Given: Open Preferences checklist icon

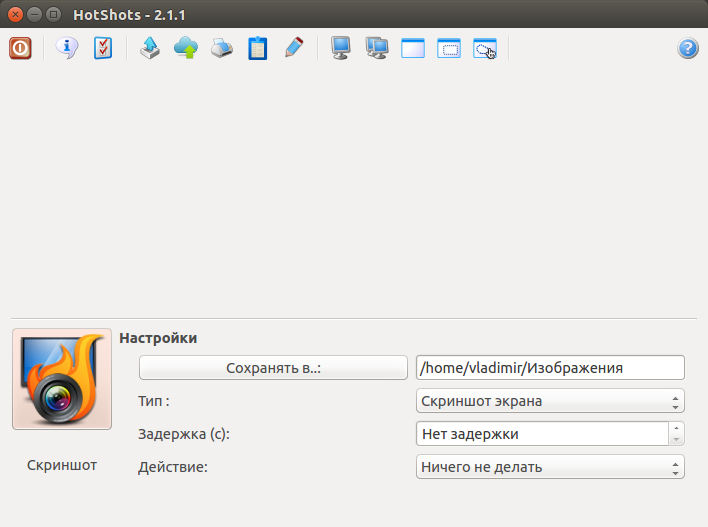Looking at the screenshot, I should pyautogui.click(x=103, y=48).
